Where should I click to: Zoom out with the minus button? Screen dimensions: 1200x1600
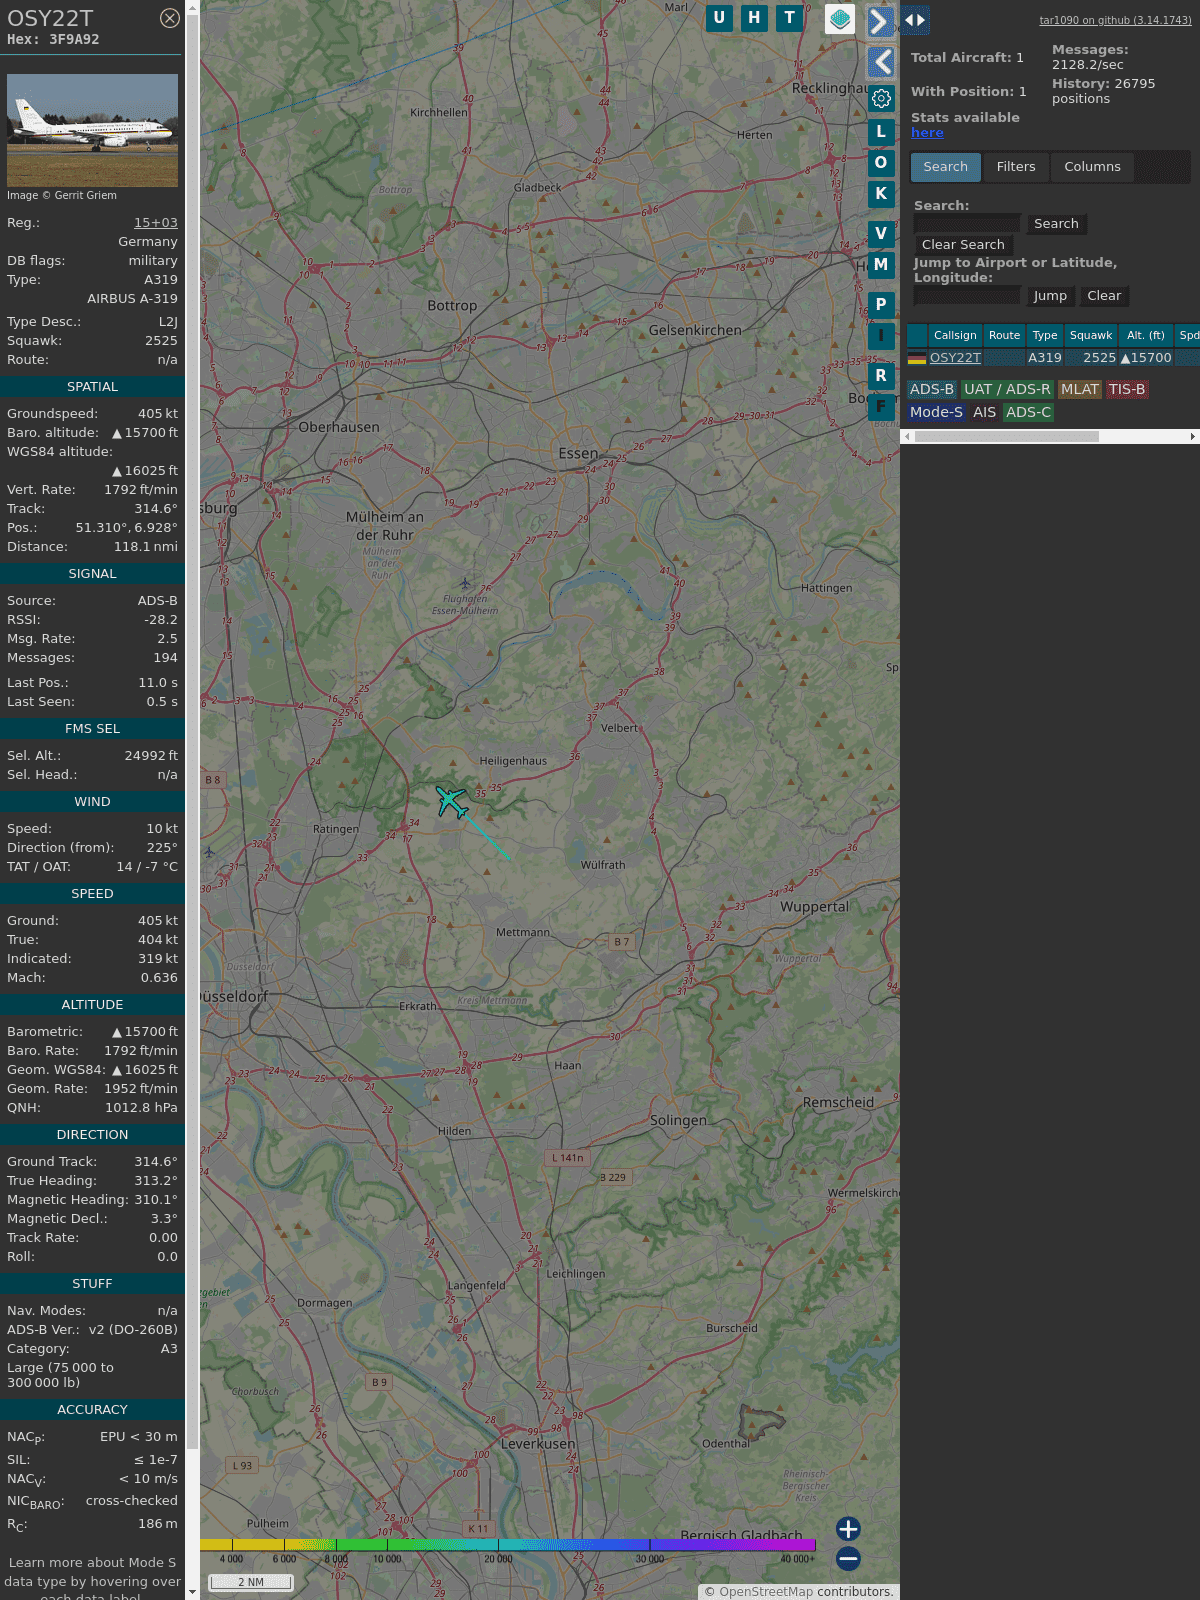[x=848, y=1558]
